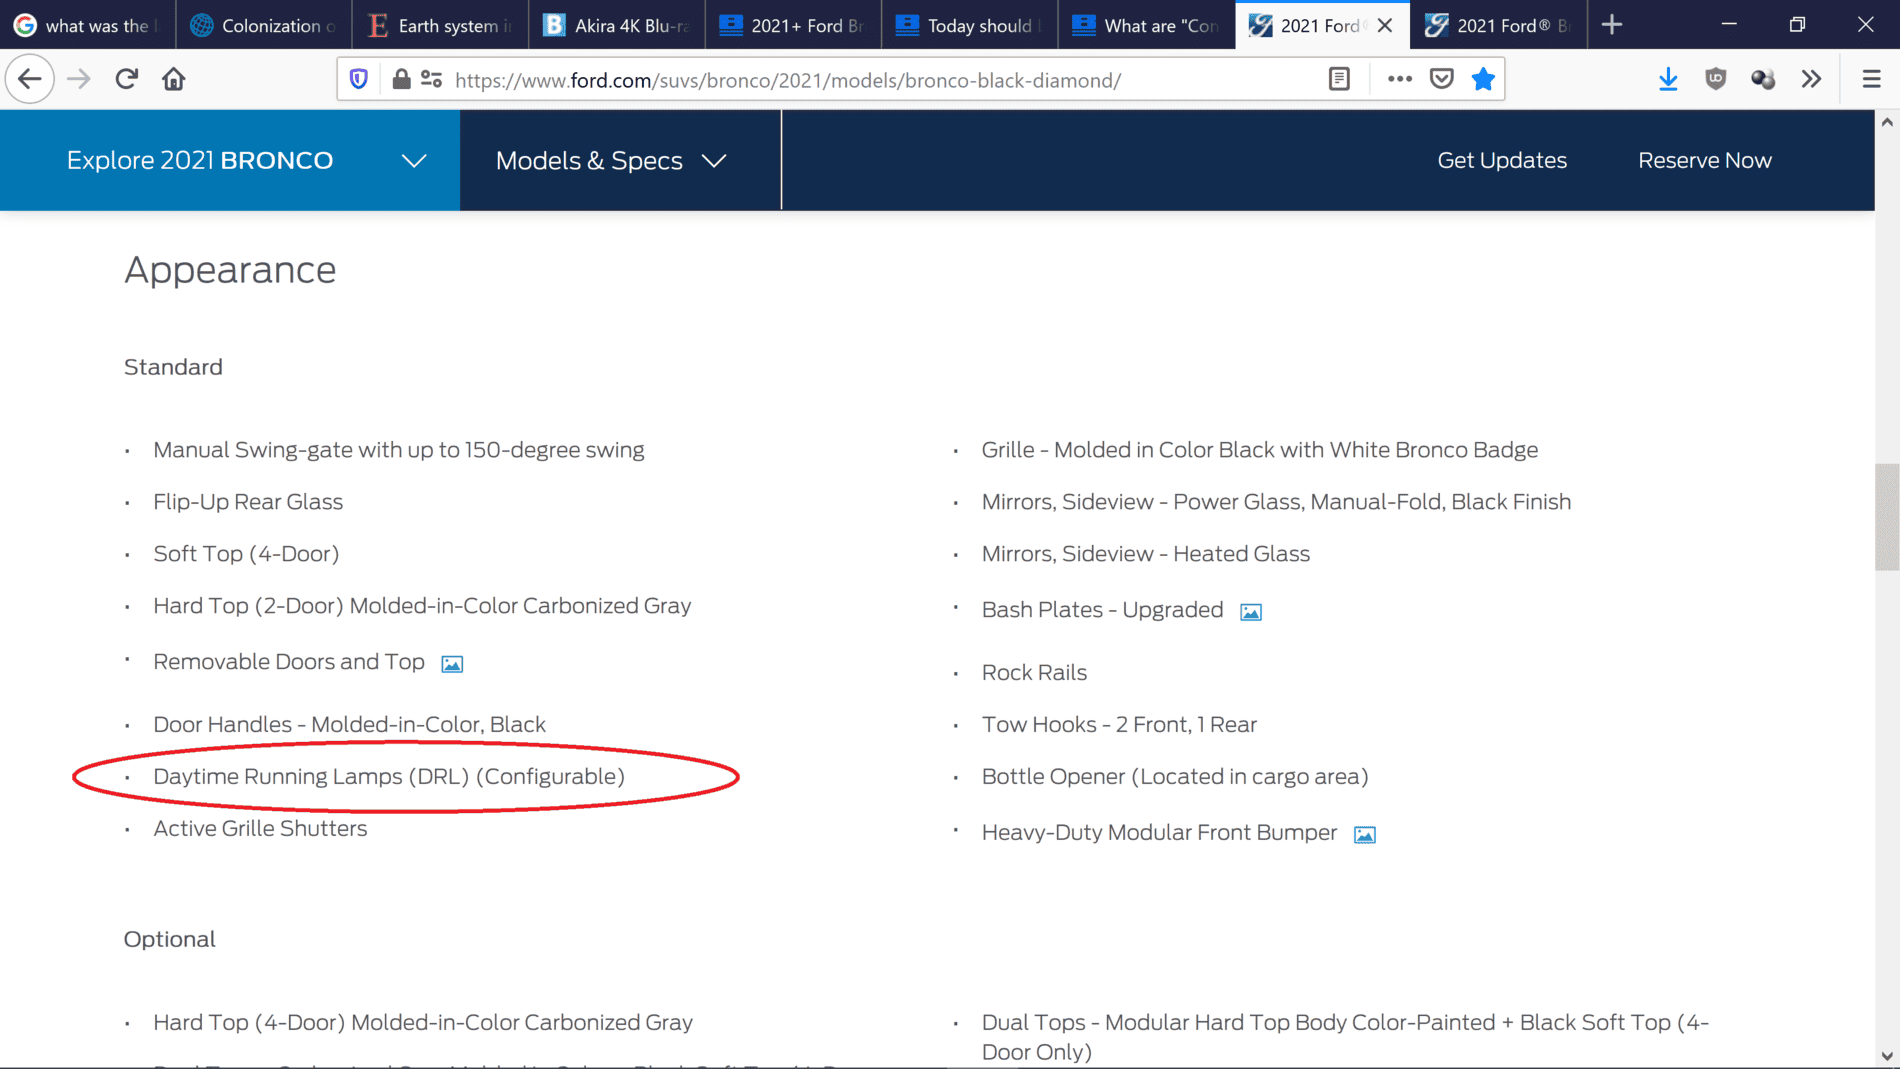Screen dimensions: 1900x1069
Task: Click the 'Appearance' section heading
Action: 230,270
